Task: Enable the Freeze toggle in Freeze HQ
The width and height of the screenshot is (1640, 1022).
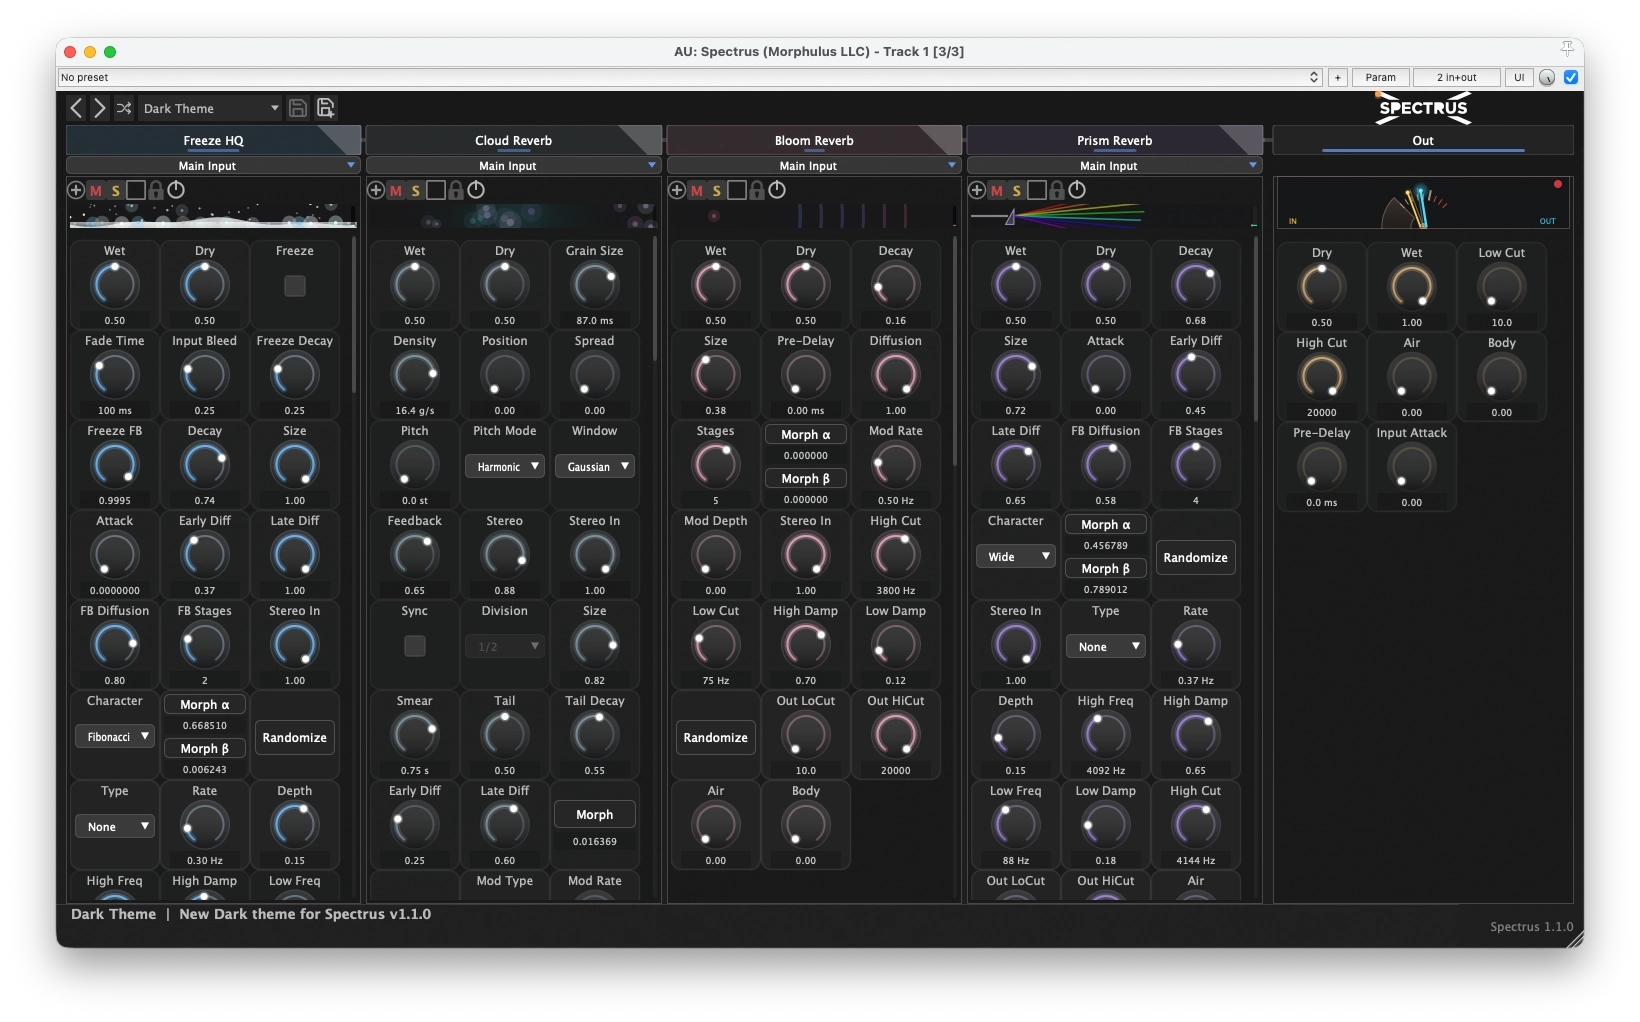Action: click(x=294, y=286)
